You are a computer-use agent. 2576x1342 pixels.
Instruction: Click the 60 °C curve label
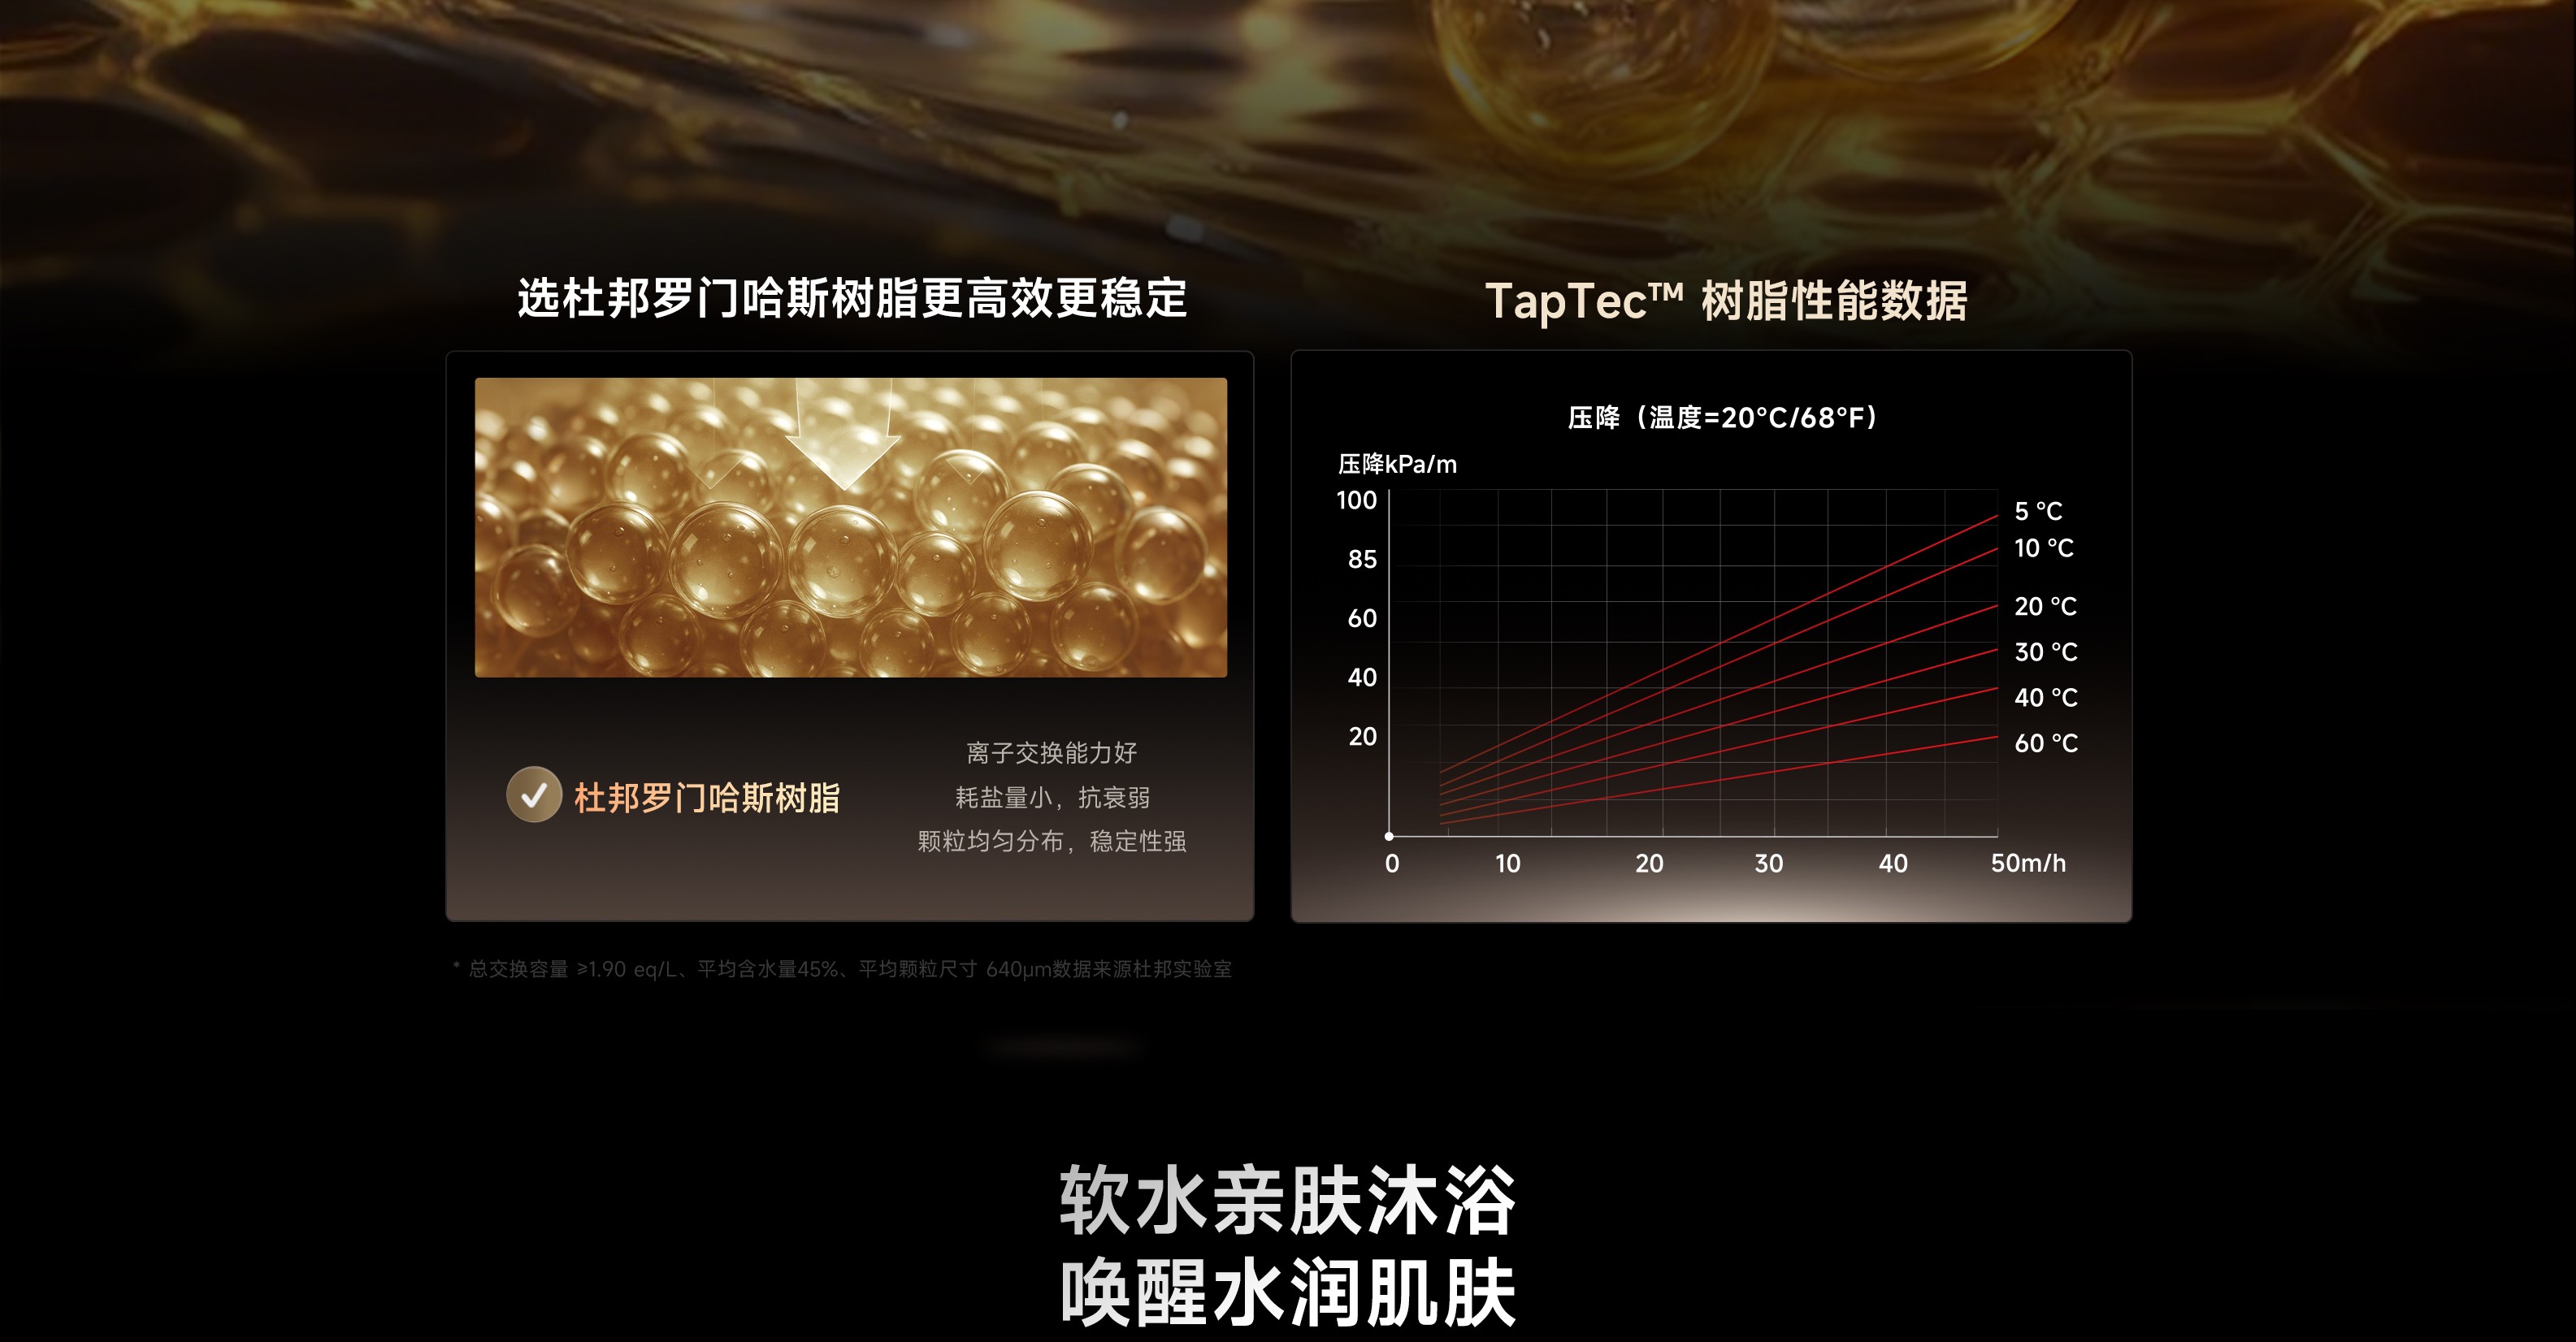pyautogui.click(x=2046, y=743)
